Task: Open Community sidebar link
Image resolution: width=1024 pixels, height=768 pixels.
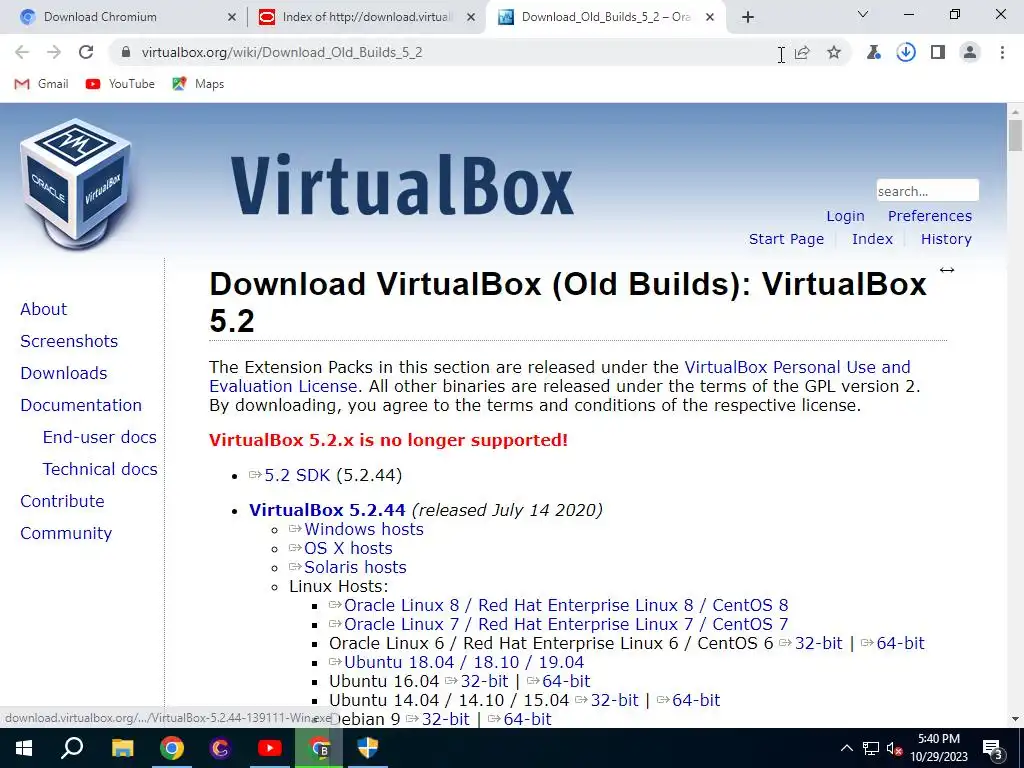Action: point(67,533)
